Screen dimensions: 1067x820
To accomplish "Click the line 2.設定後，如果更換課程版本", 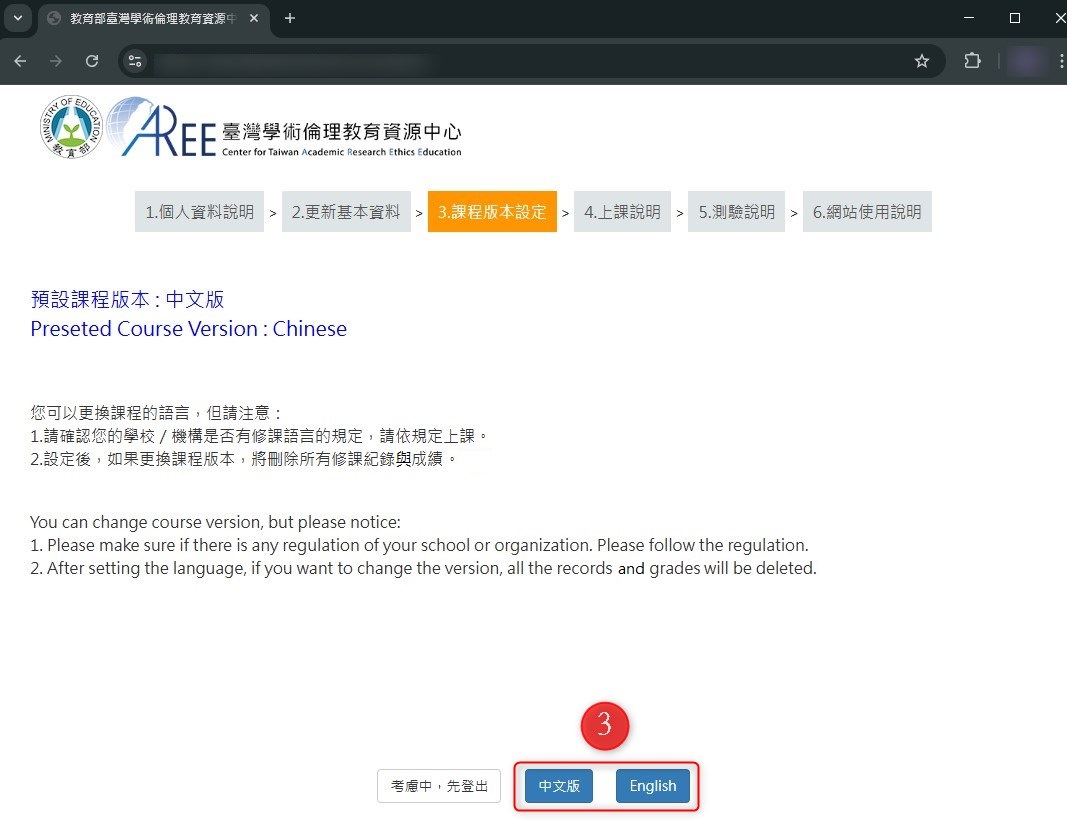I will pyautogui.click(x=243, y=459).
